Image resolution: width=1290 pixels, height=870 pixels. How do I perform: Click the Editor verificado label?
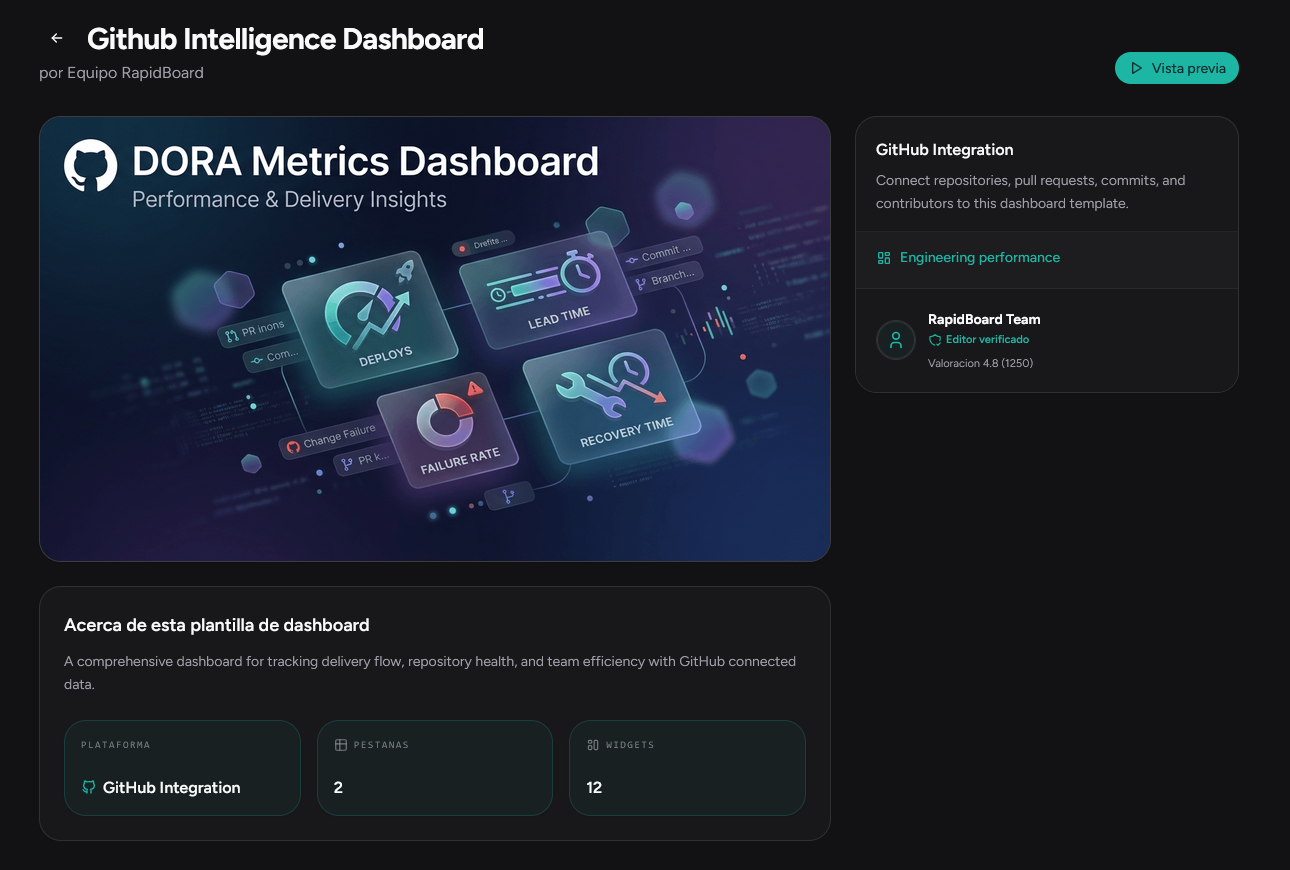click(x=987, y=340)
